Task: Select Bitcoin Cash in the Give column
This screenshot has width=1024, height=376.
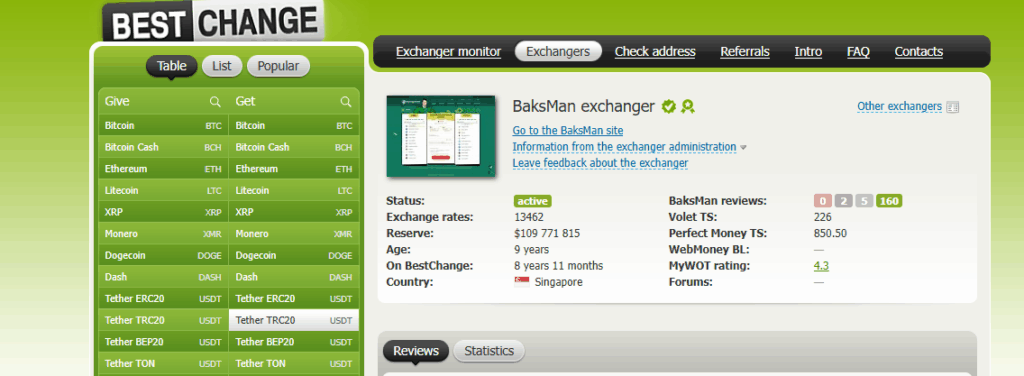Action: pyautogui.click(x=163, y=147)
